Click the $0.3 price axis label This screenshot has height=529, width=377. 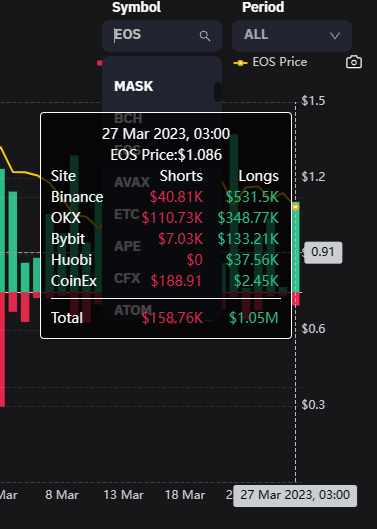click(x=313, y=405)
